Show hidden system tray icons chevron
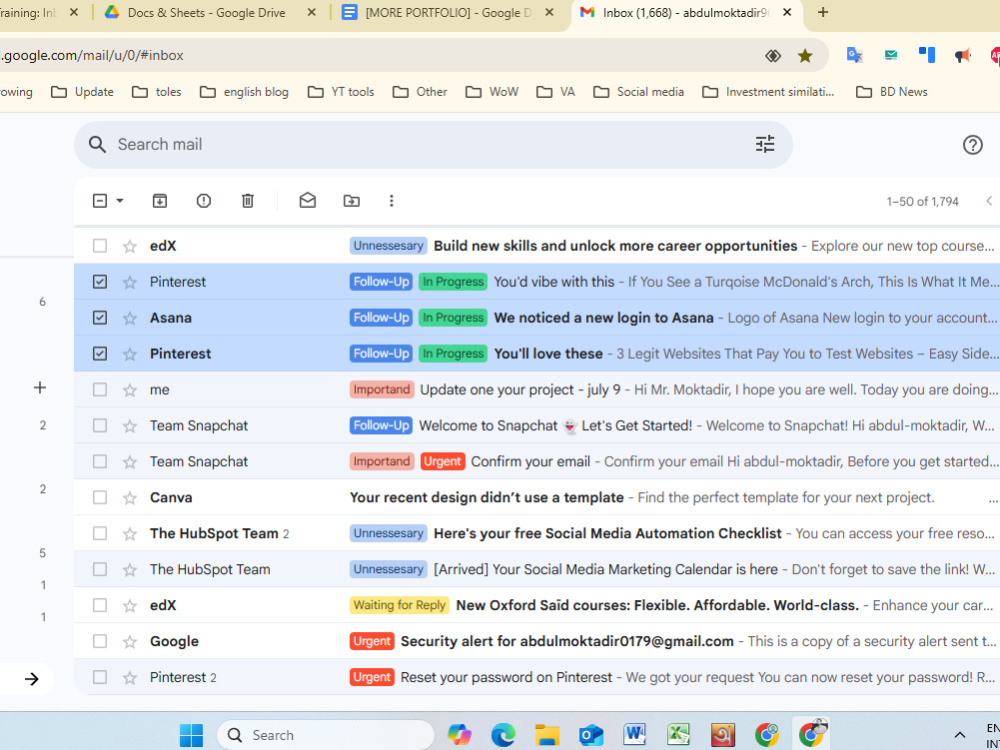This screenshot has height=750, width=1000. click(x=959, y=735)
